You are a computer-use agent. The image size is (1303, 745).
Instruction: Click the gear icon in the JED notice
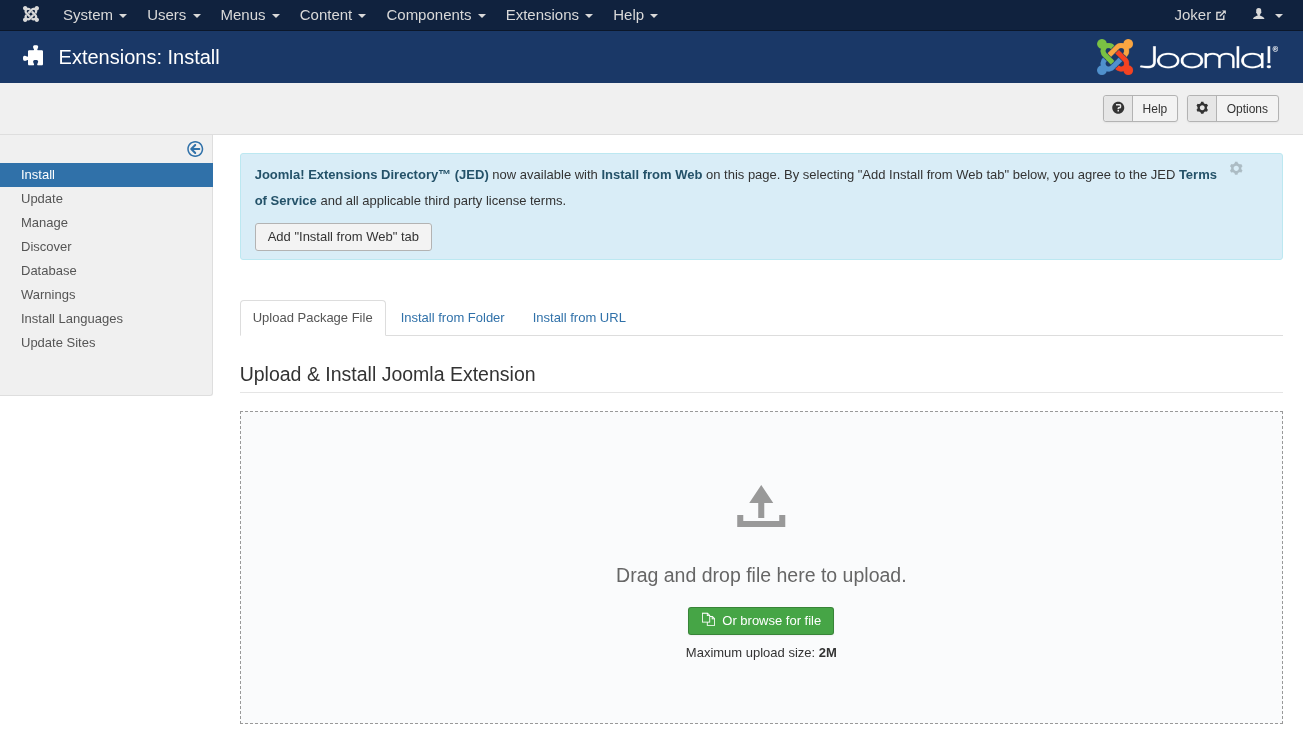pyautogui.click(x=1236, y=168)
